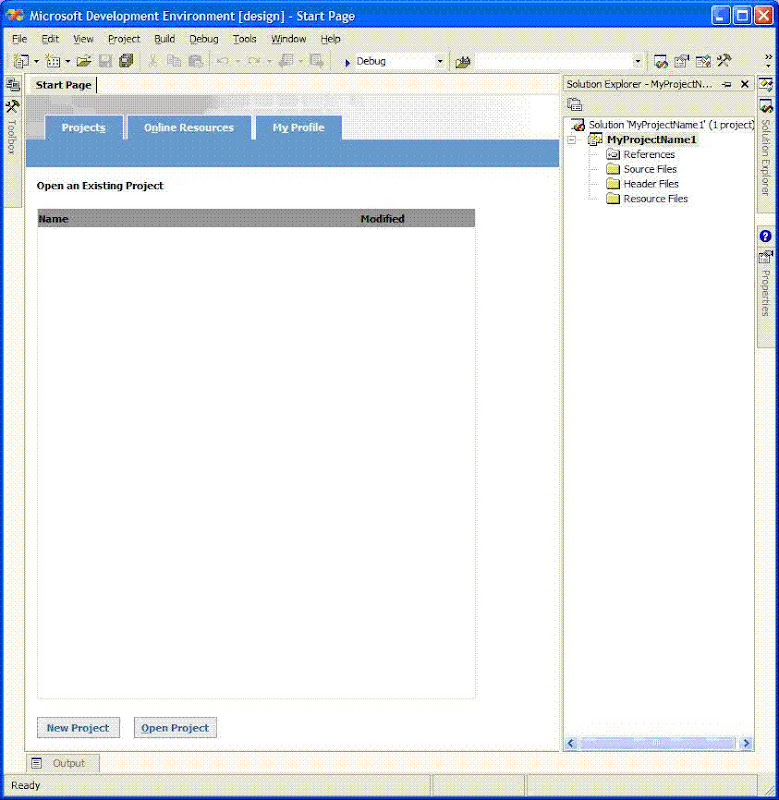Open the Output window tab

(x=62, y=763)
